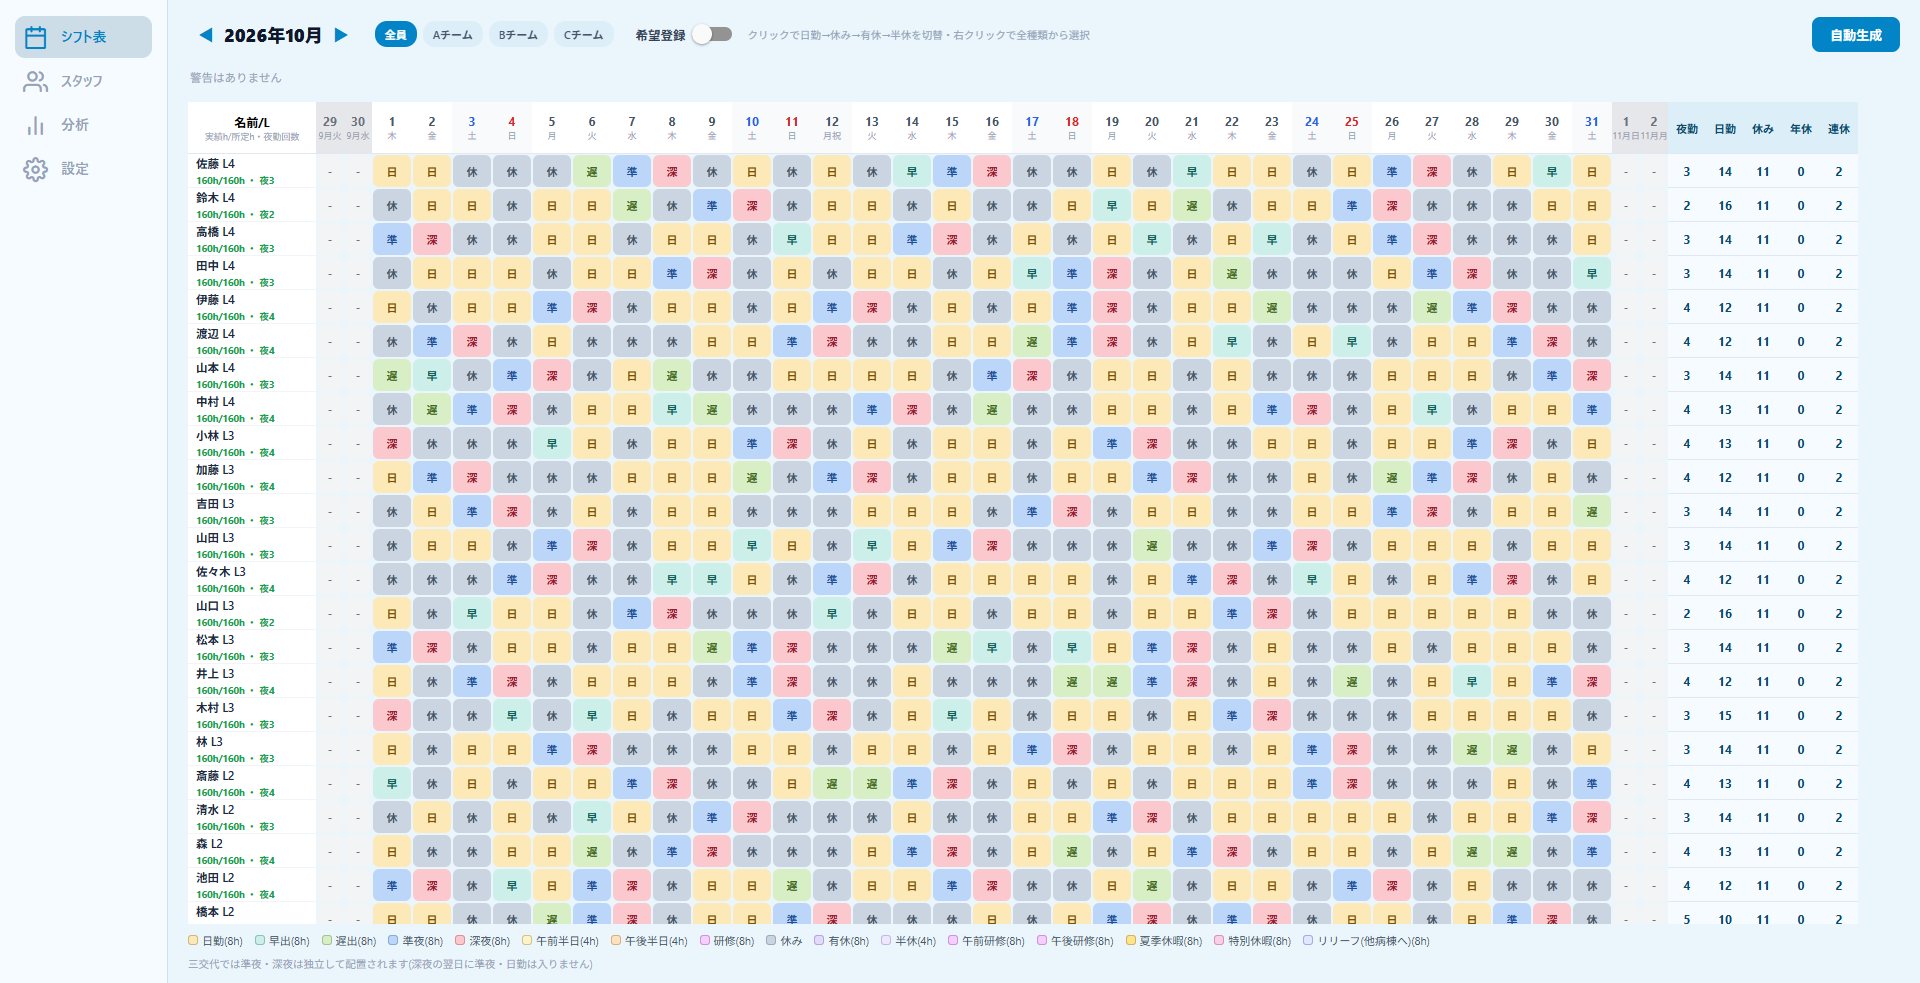Click the 準夜(8h) legend swatch
The width and height of the screenshot is (1920, 983).
393,940
